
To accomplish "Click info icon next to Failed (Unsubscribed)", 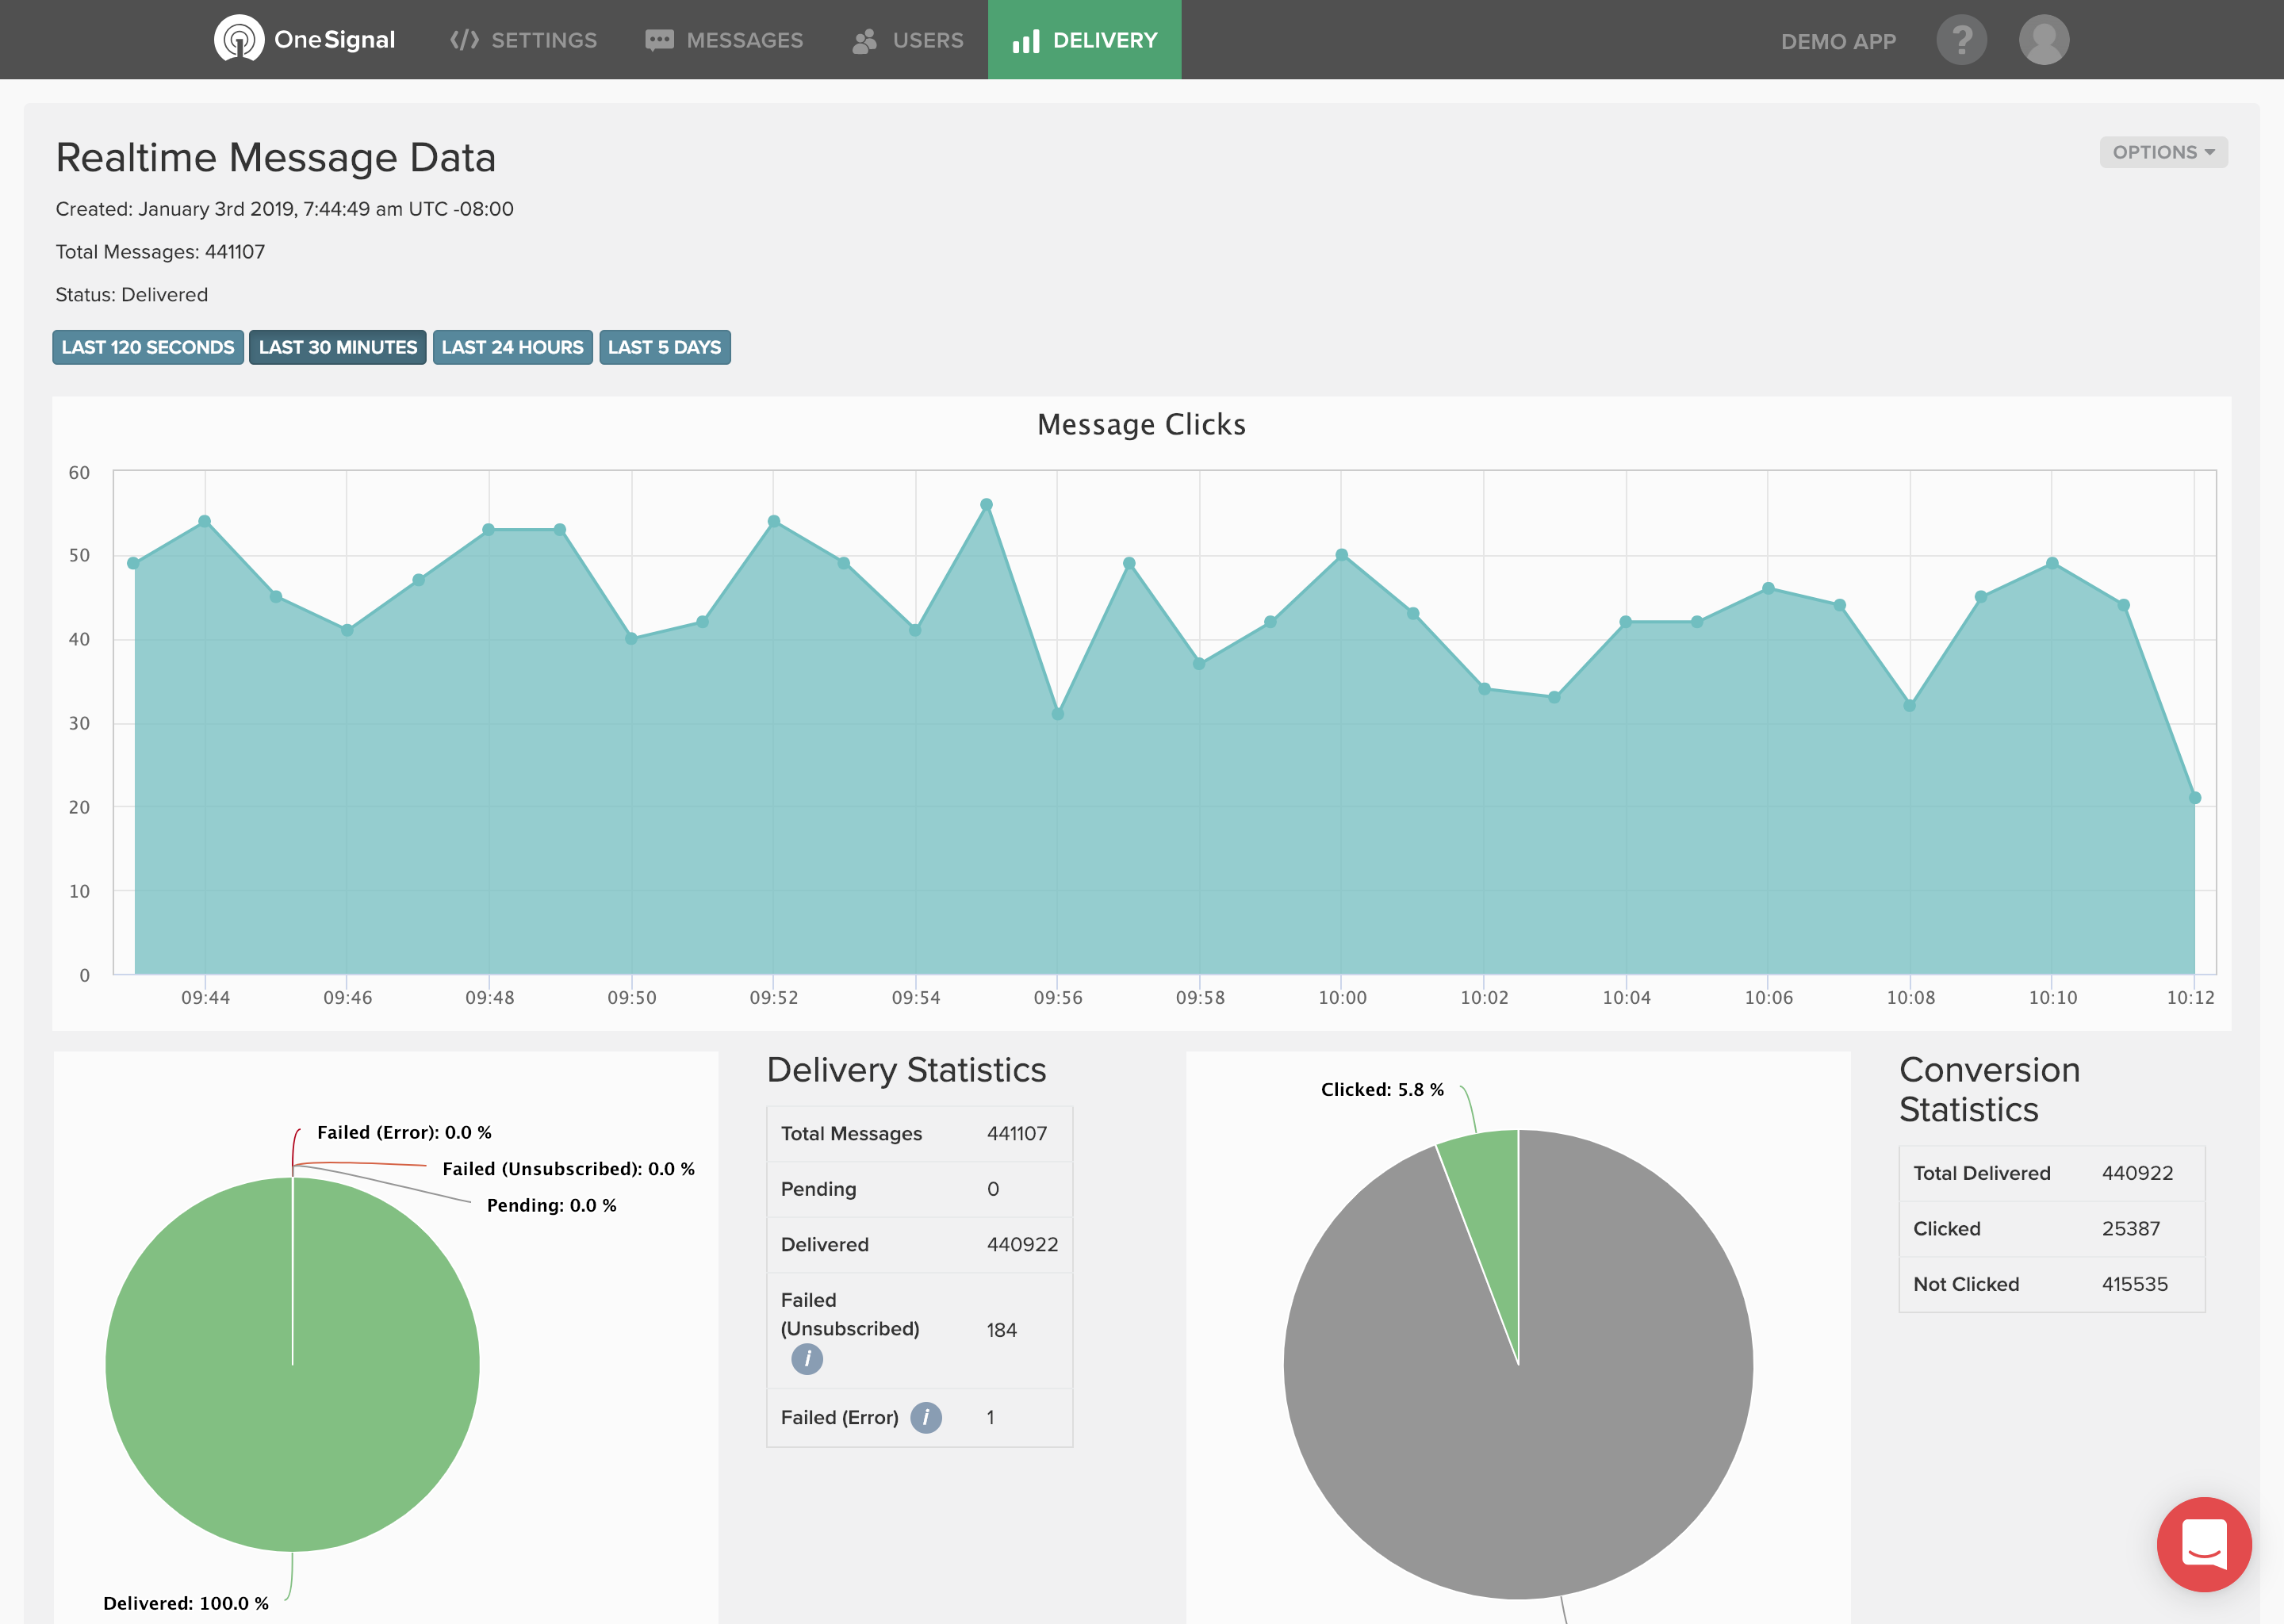I will pyautogui.click(x=807, y=1359).
